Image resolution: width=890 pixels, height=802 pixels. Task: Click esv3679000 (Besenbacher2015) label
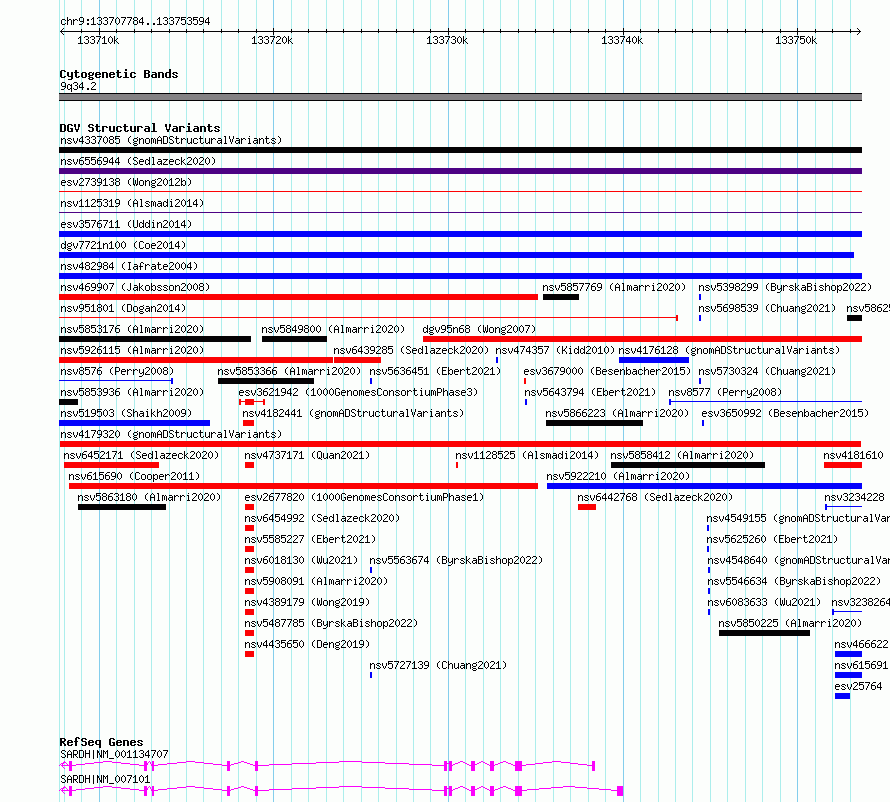tap(607, 371)
